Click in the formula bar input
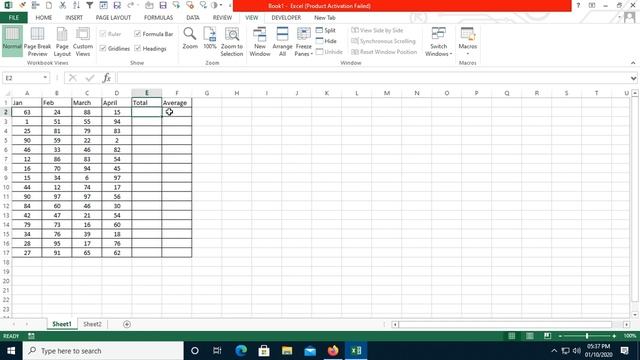640x360 pixels. pos(373,78)
